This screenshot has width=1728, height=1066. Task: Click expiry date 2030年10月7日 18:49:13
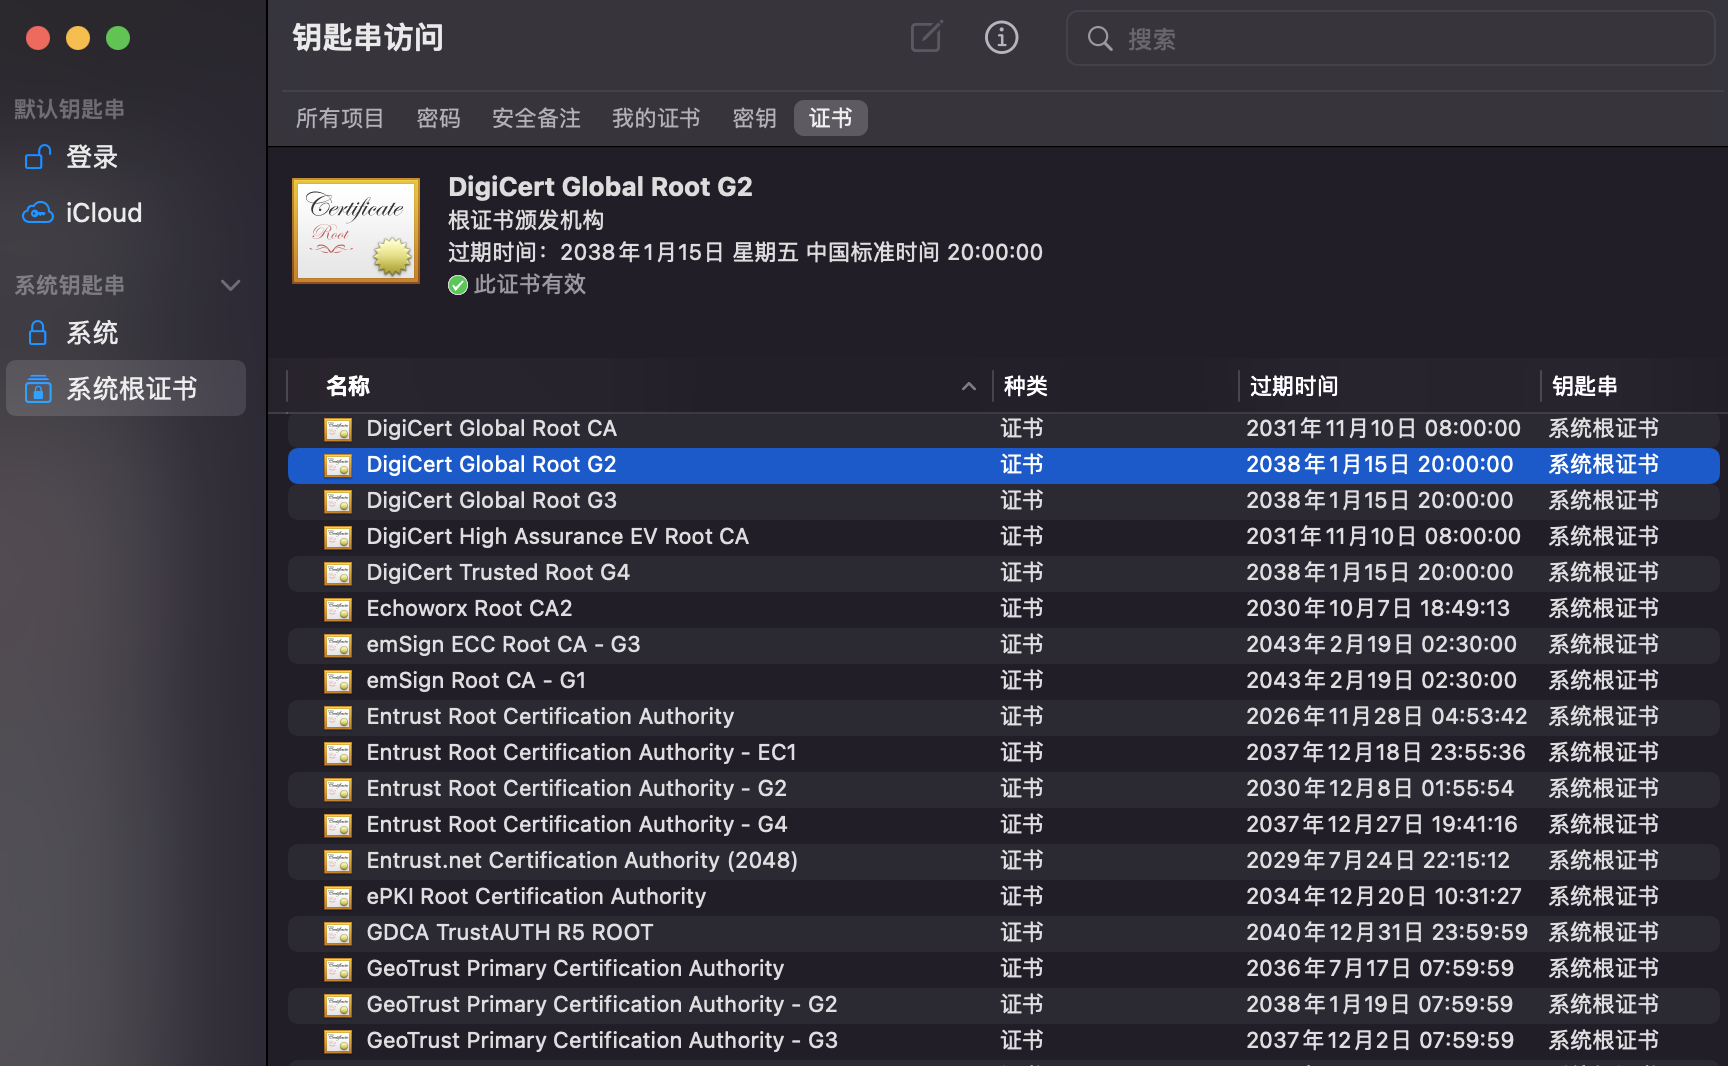(x=1378, y=608)
